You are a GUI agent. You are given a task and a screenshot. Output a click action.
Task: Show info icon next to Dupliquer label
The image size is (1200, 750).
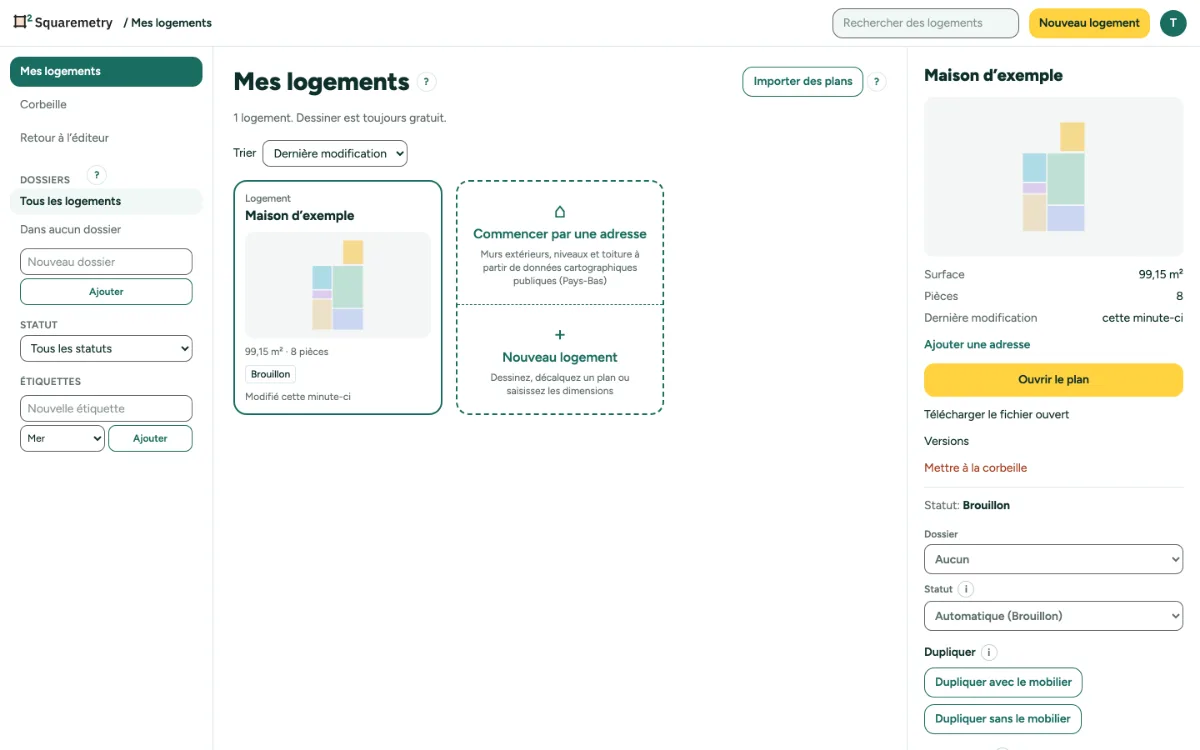989,652
